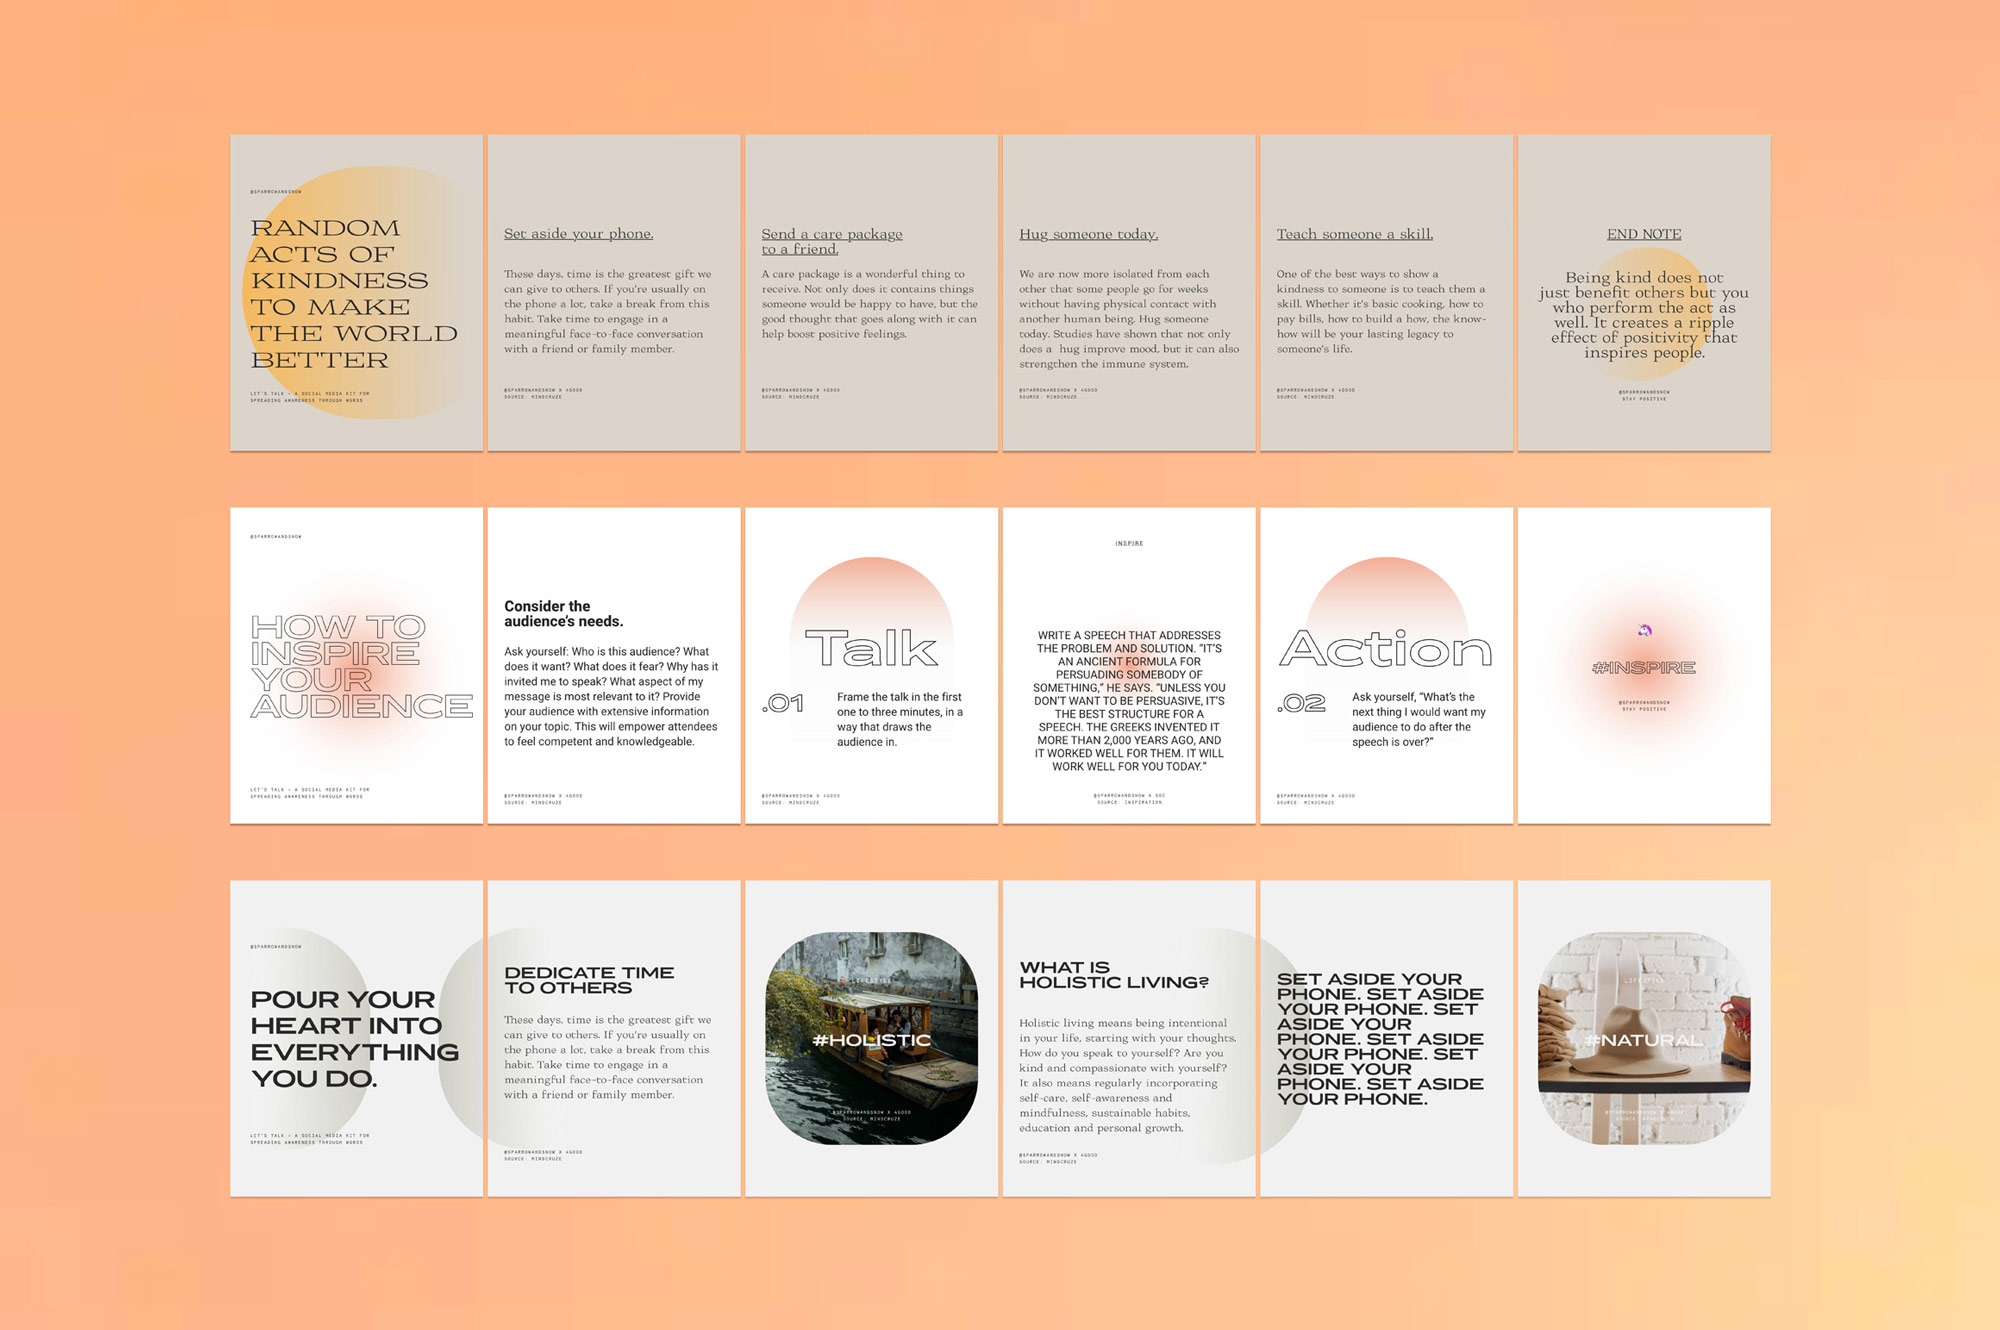Click the large "Action" title
Viewport: 2000px width, 1330px height.
1386,649
